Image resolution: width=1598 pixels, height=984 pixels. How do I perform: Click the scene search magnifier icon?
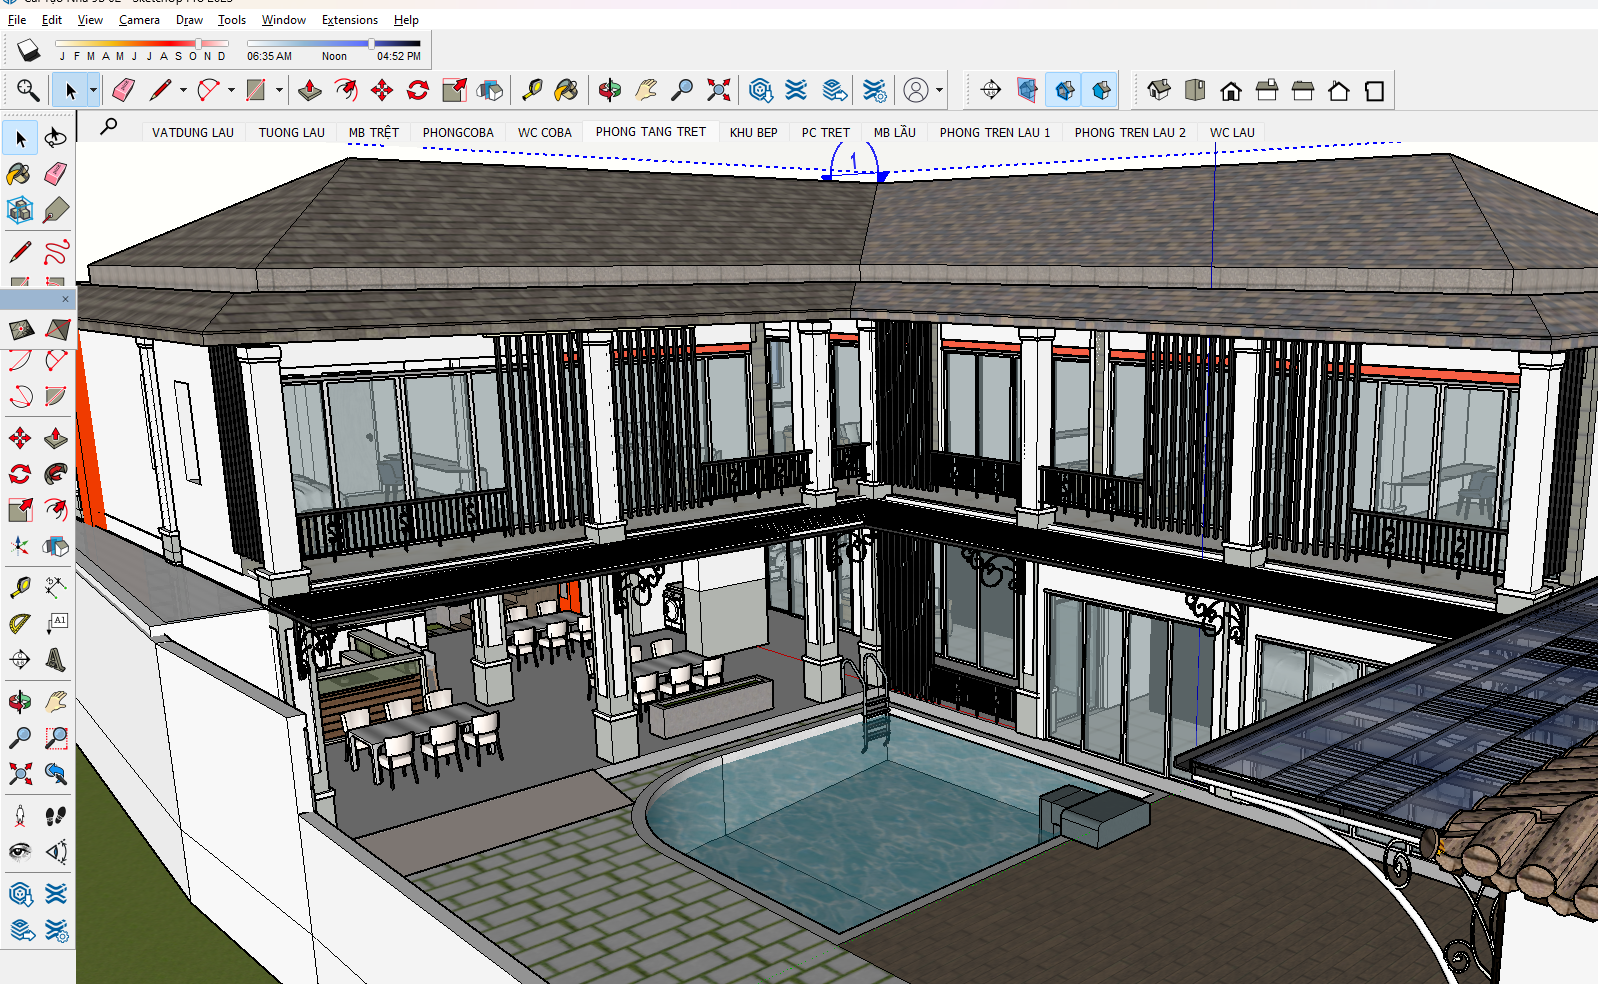click(x=109, y=126)
